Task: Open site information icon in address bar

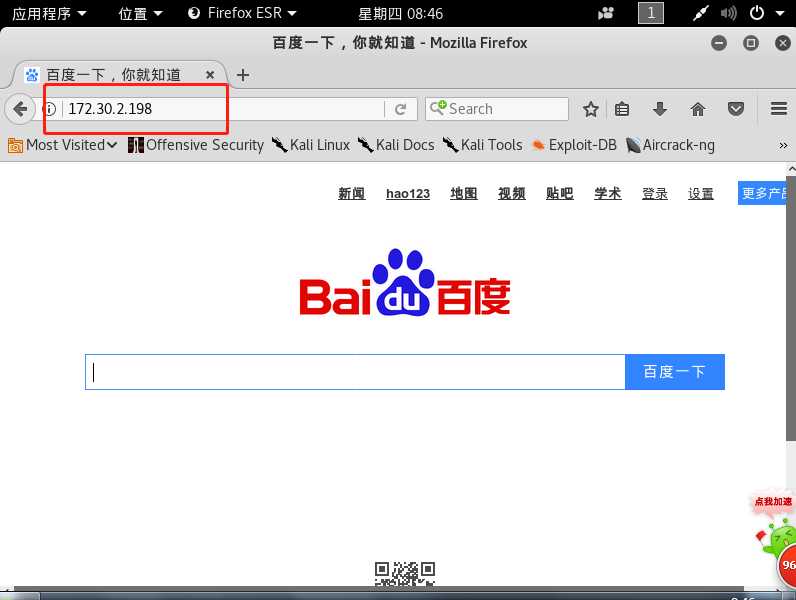Action: pos(49,109)
